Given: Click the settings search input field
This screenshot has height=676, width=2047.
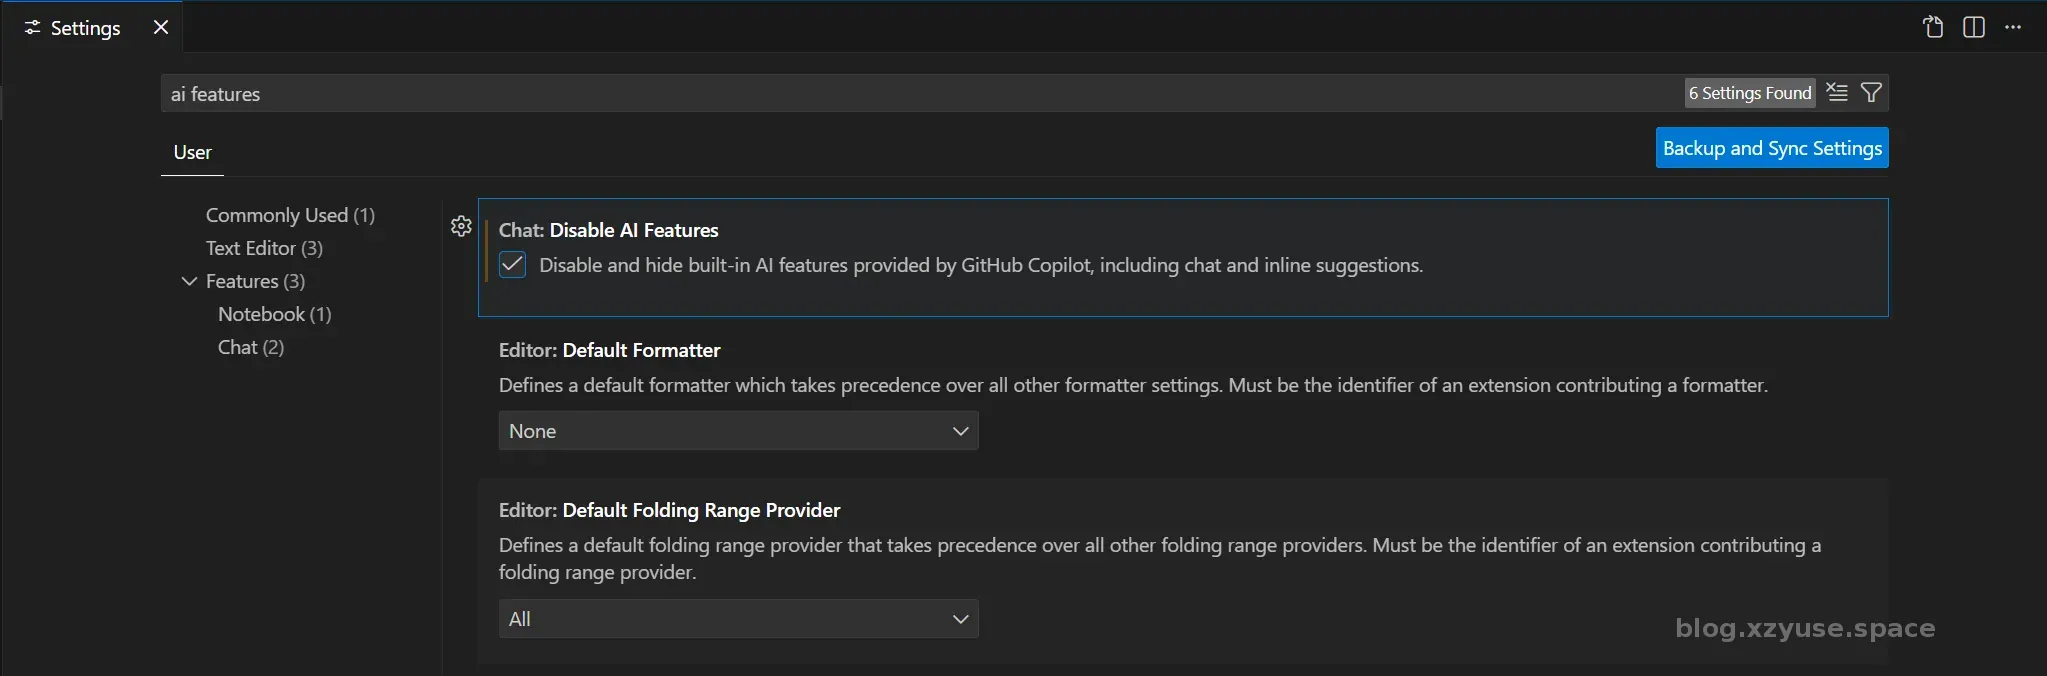Looking at the screenshot, I should [x=900, y=94].
